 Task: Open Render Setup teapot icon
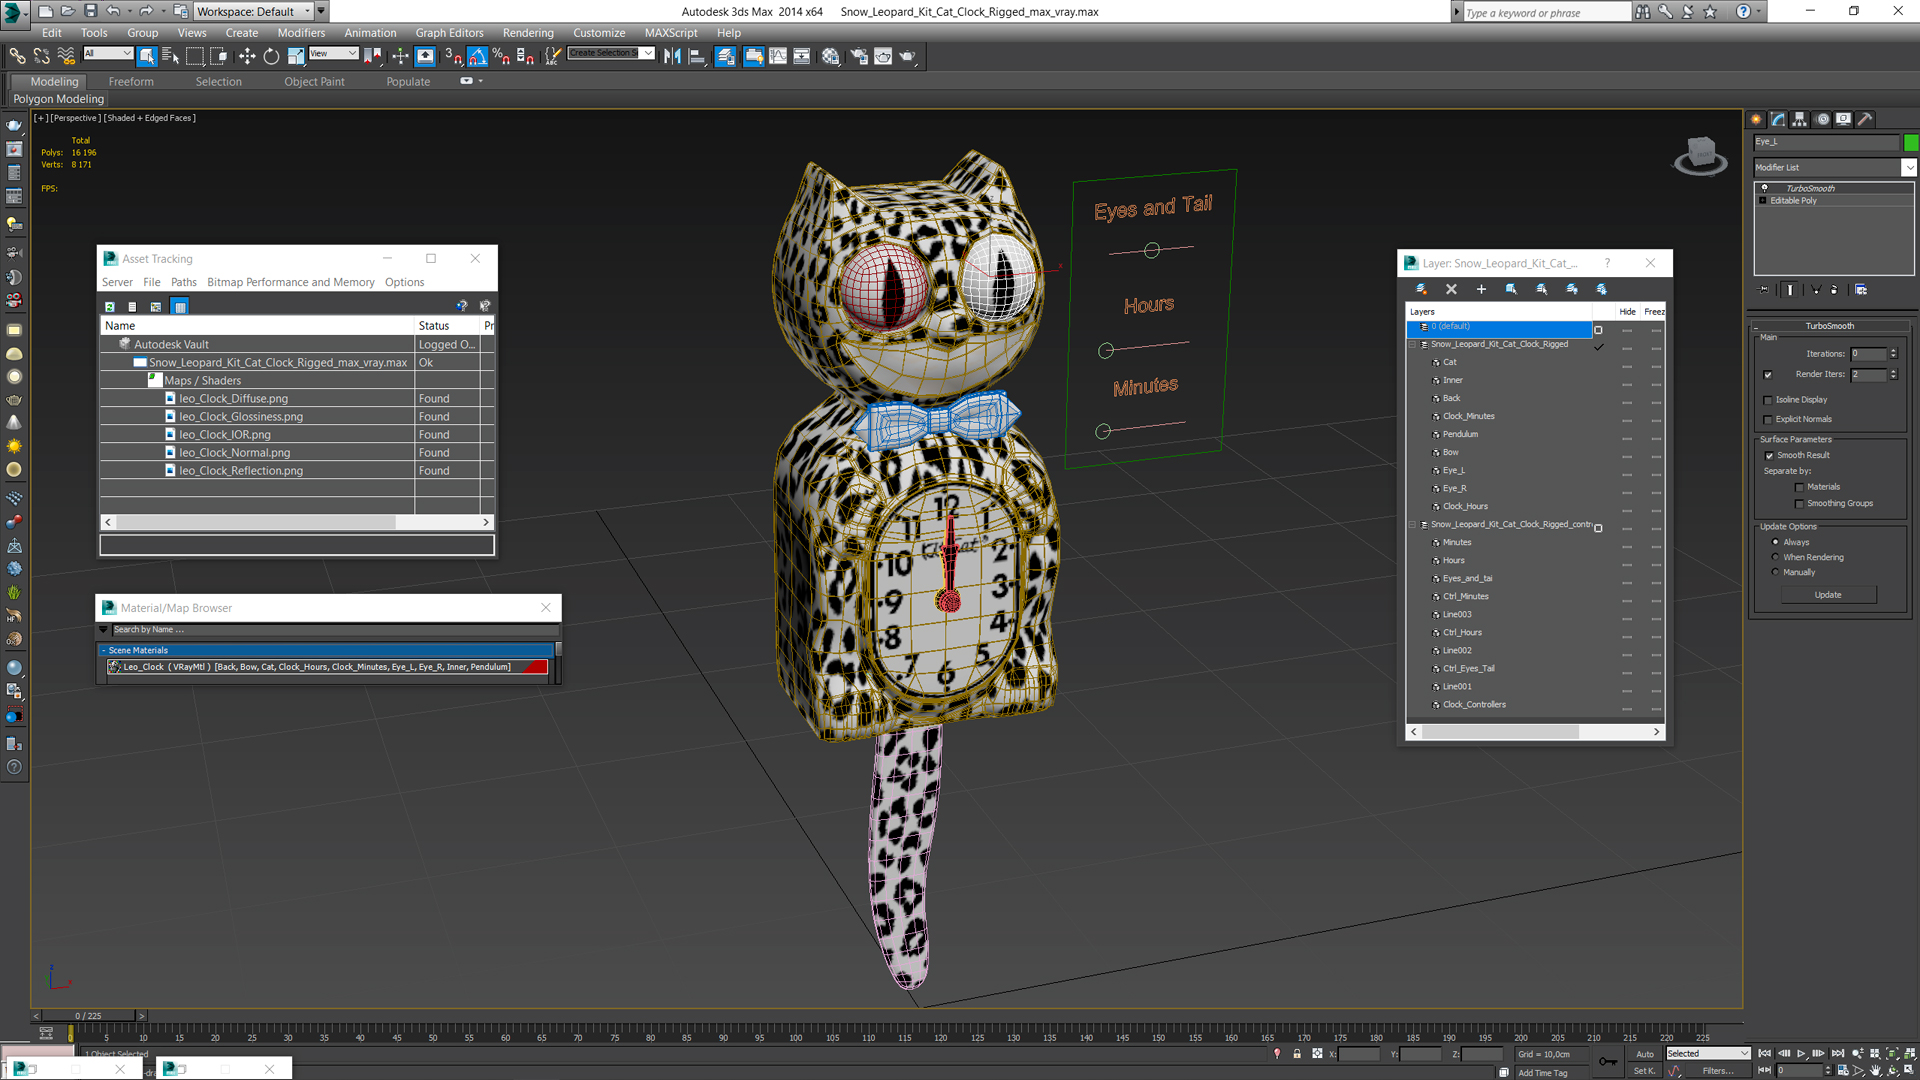[x=859, y=56]
